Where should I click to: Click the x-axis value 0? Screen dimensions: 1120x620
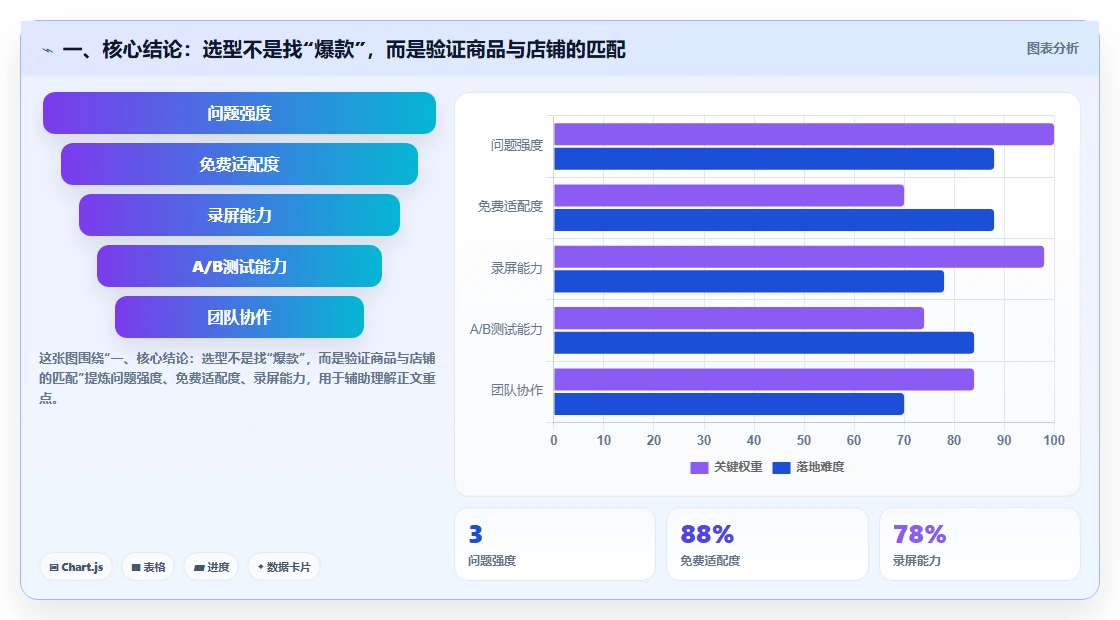(x=554, y=441)
